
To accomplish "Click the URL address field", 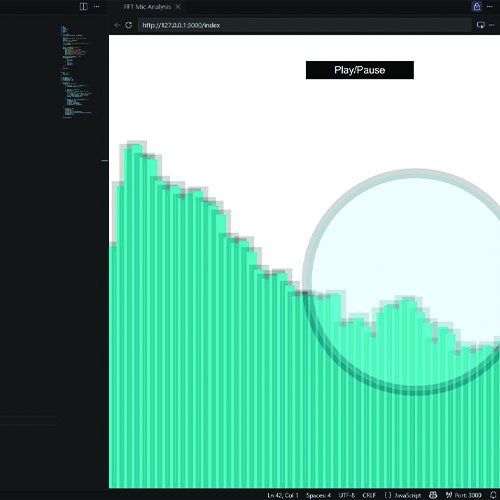I will click(305, 25).
